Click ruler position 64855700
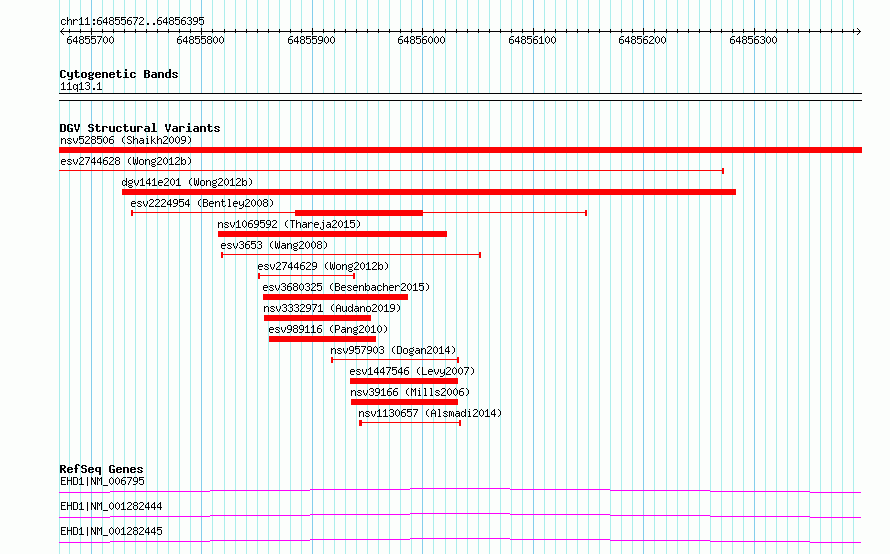Image resolution: width=890 pixels, height=554 pixels. (90, 40)
